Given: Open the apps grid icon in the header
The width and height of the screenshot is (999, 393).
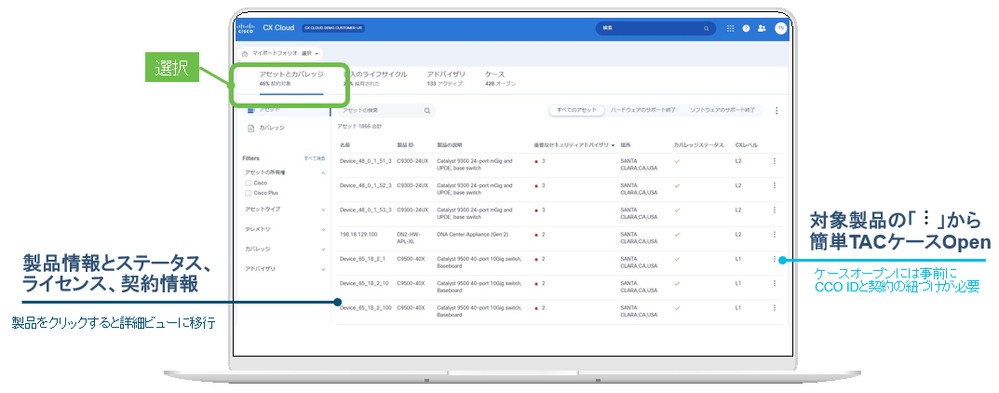Looking at the screenshot, I should tap(730, 28).
